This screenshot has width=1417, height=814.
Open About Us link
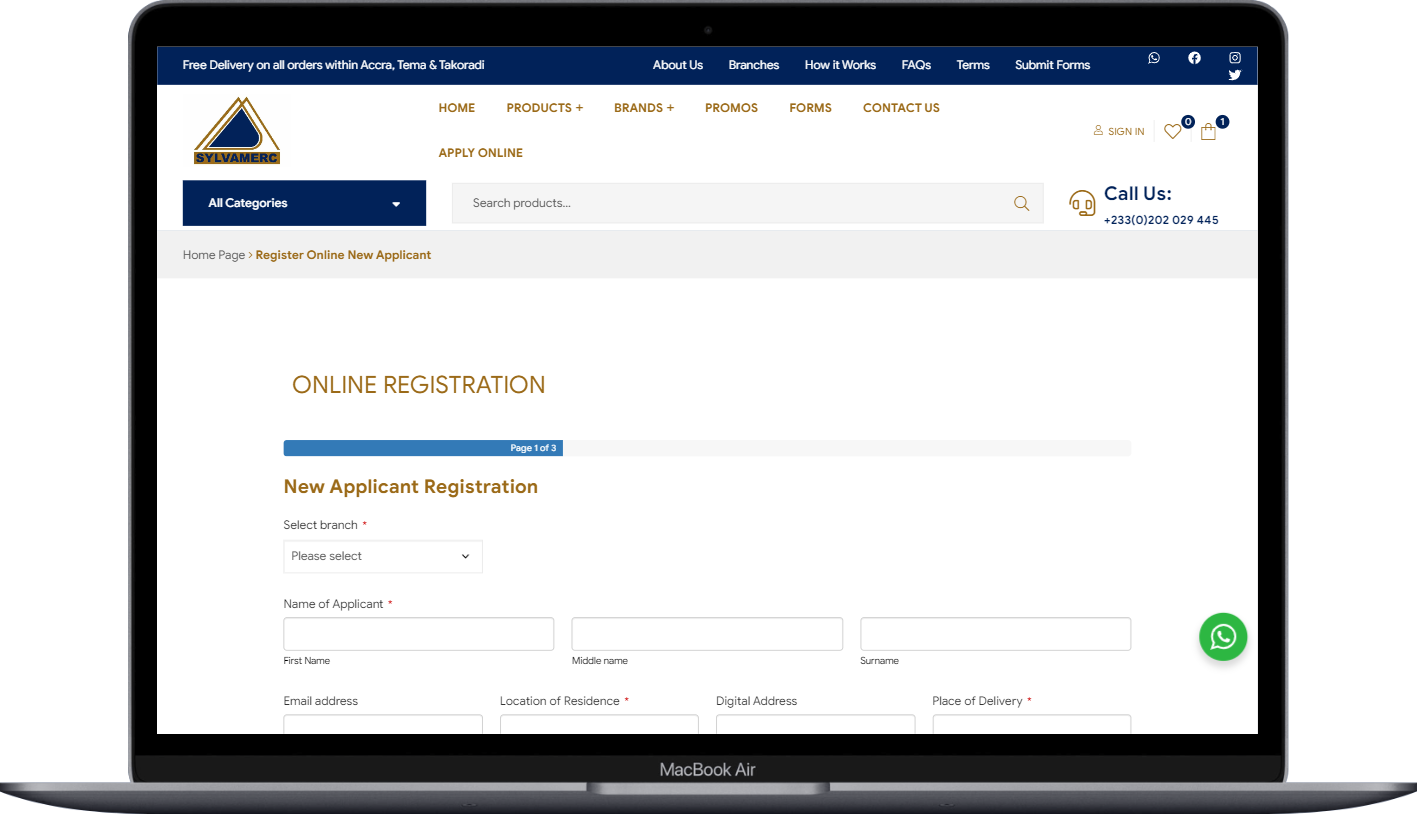678,65
